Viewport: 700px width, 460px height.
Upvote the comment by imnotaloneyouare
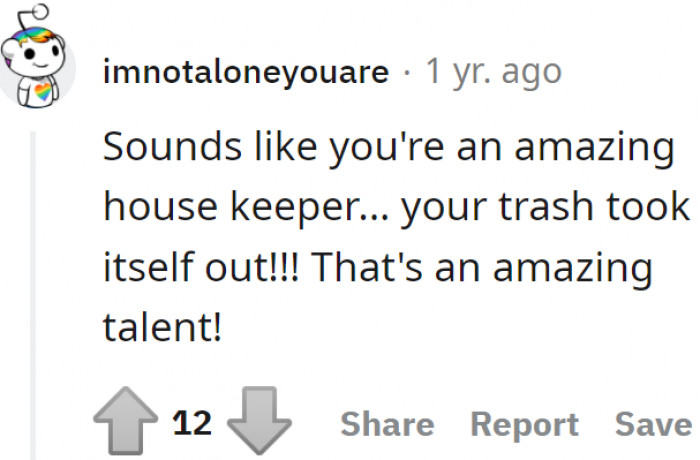[x=128, y=424]
